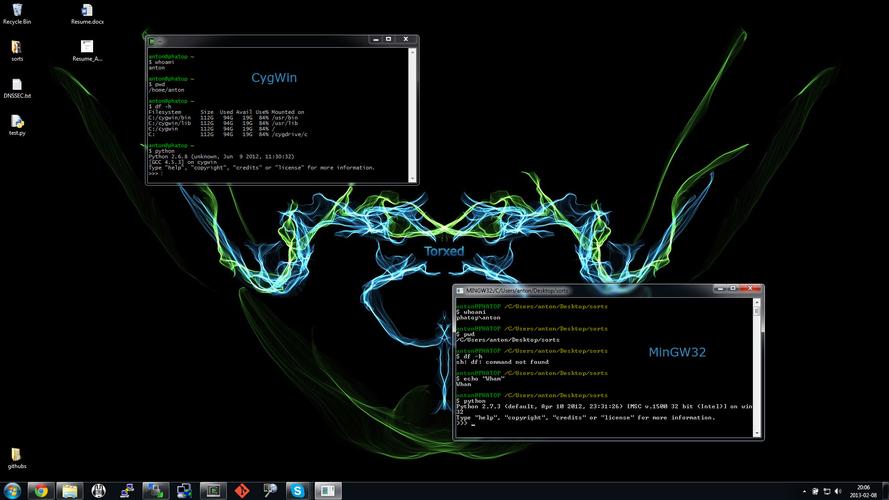
Task: Click the MINGW32 window scrollbar down arrow
Action: (x=756, y=433)
